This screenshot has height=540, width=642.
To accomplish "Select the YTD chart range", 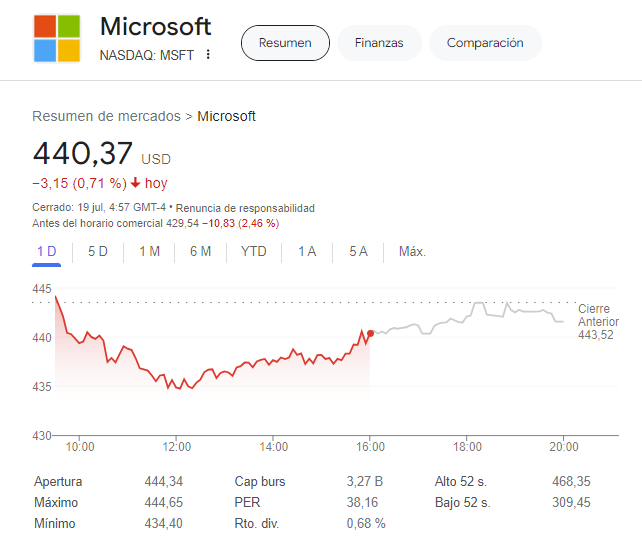I will [x=254, y=251].
